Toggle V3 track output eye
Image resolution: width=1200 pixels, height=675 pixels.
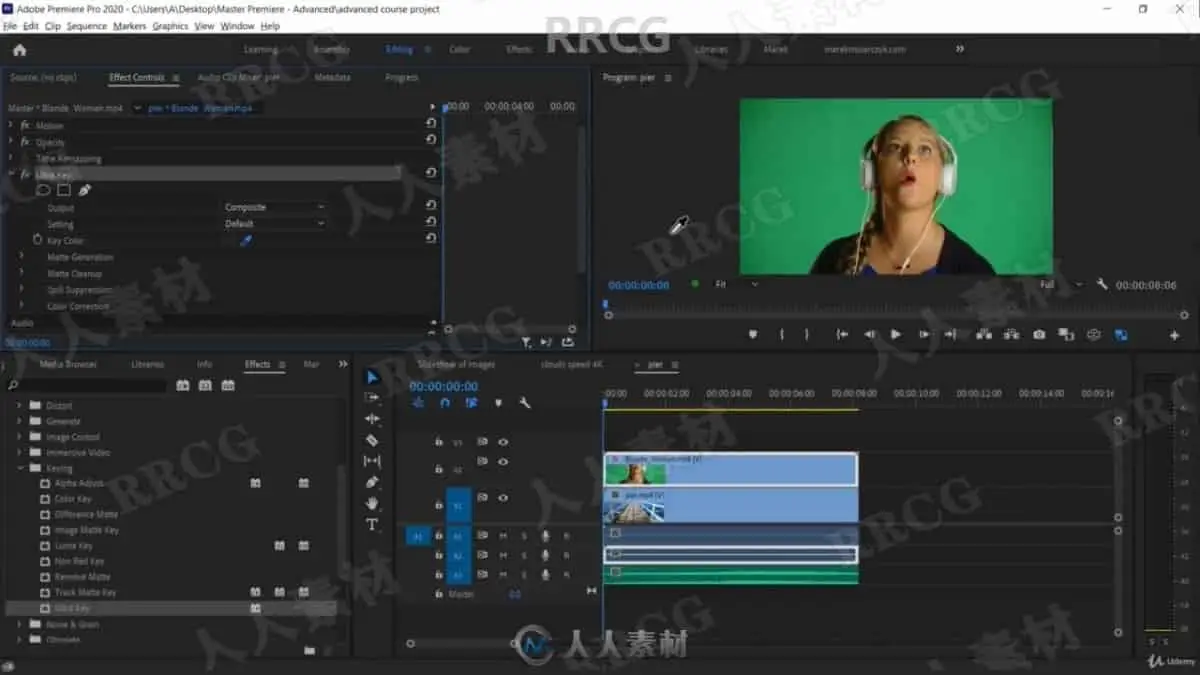point(503,441)
